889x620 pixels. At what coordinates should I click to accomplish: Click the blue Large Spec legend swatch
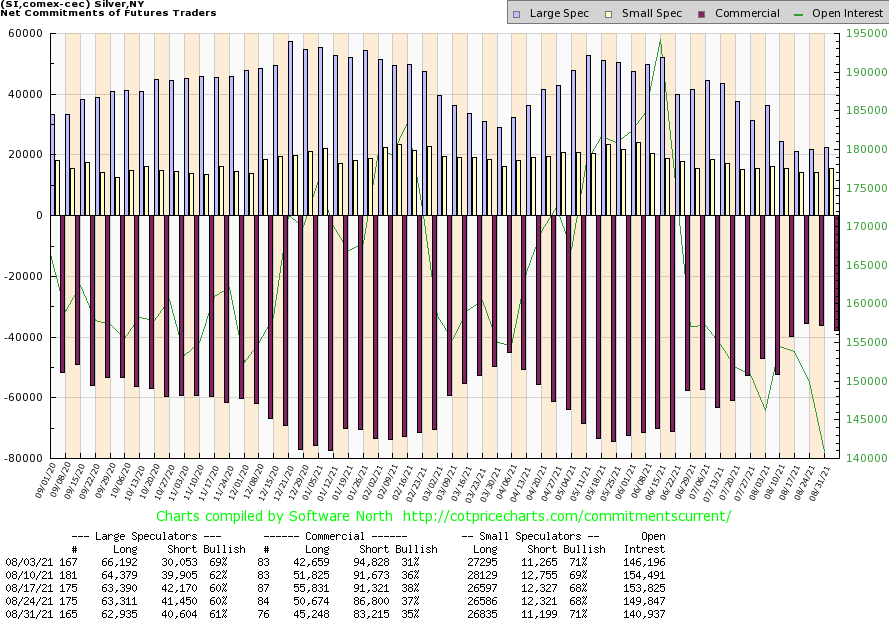pyautogui.click(x=515, y=14)
